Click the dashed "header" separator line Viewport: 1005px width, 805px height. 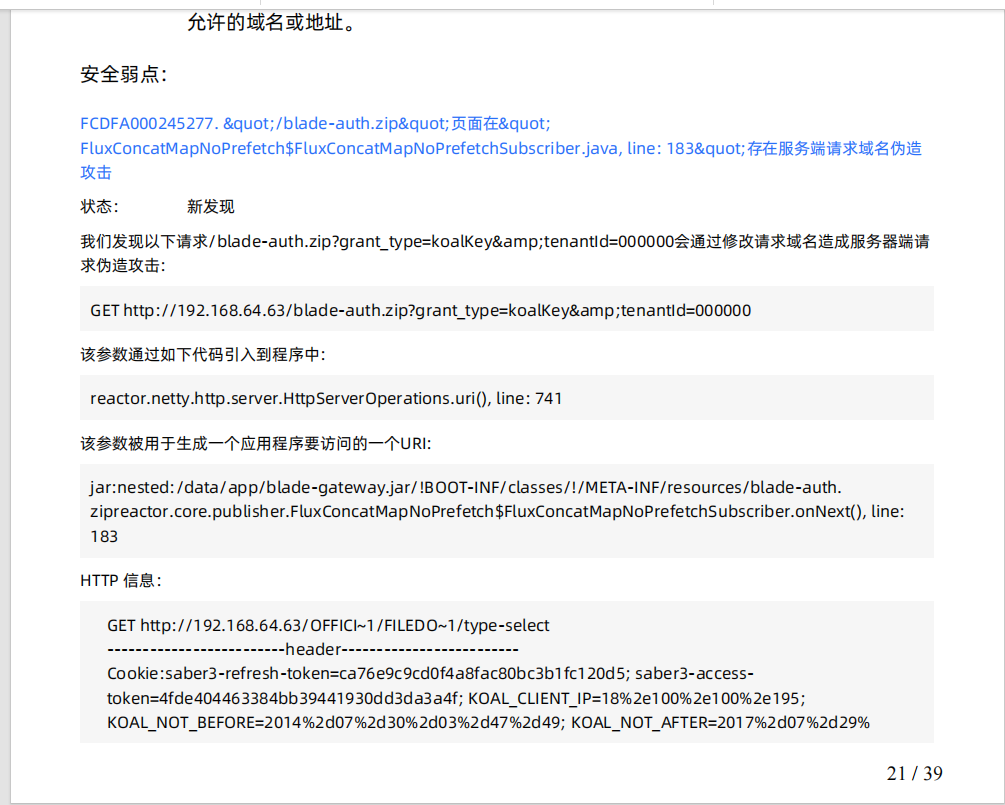click(x=312, y=649)
